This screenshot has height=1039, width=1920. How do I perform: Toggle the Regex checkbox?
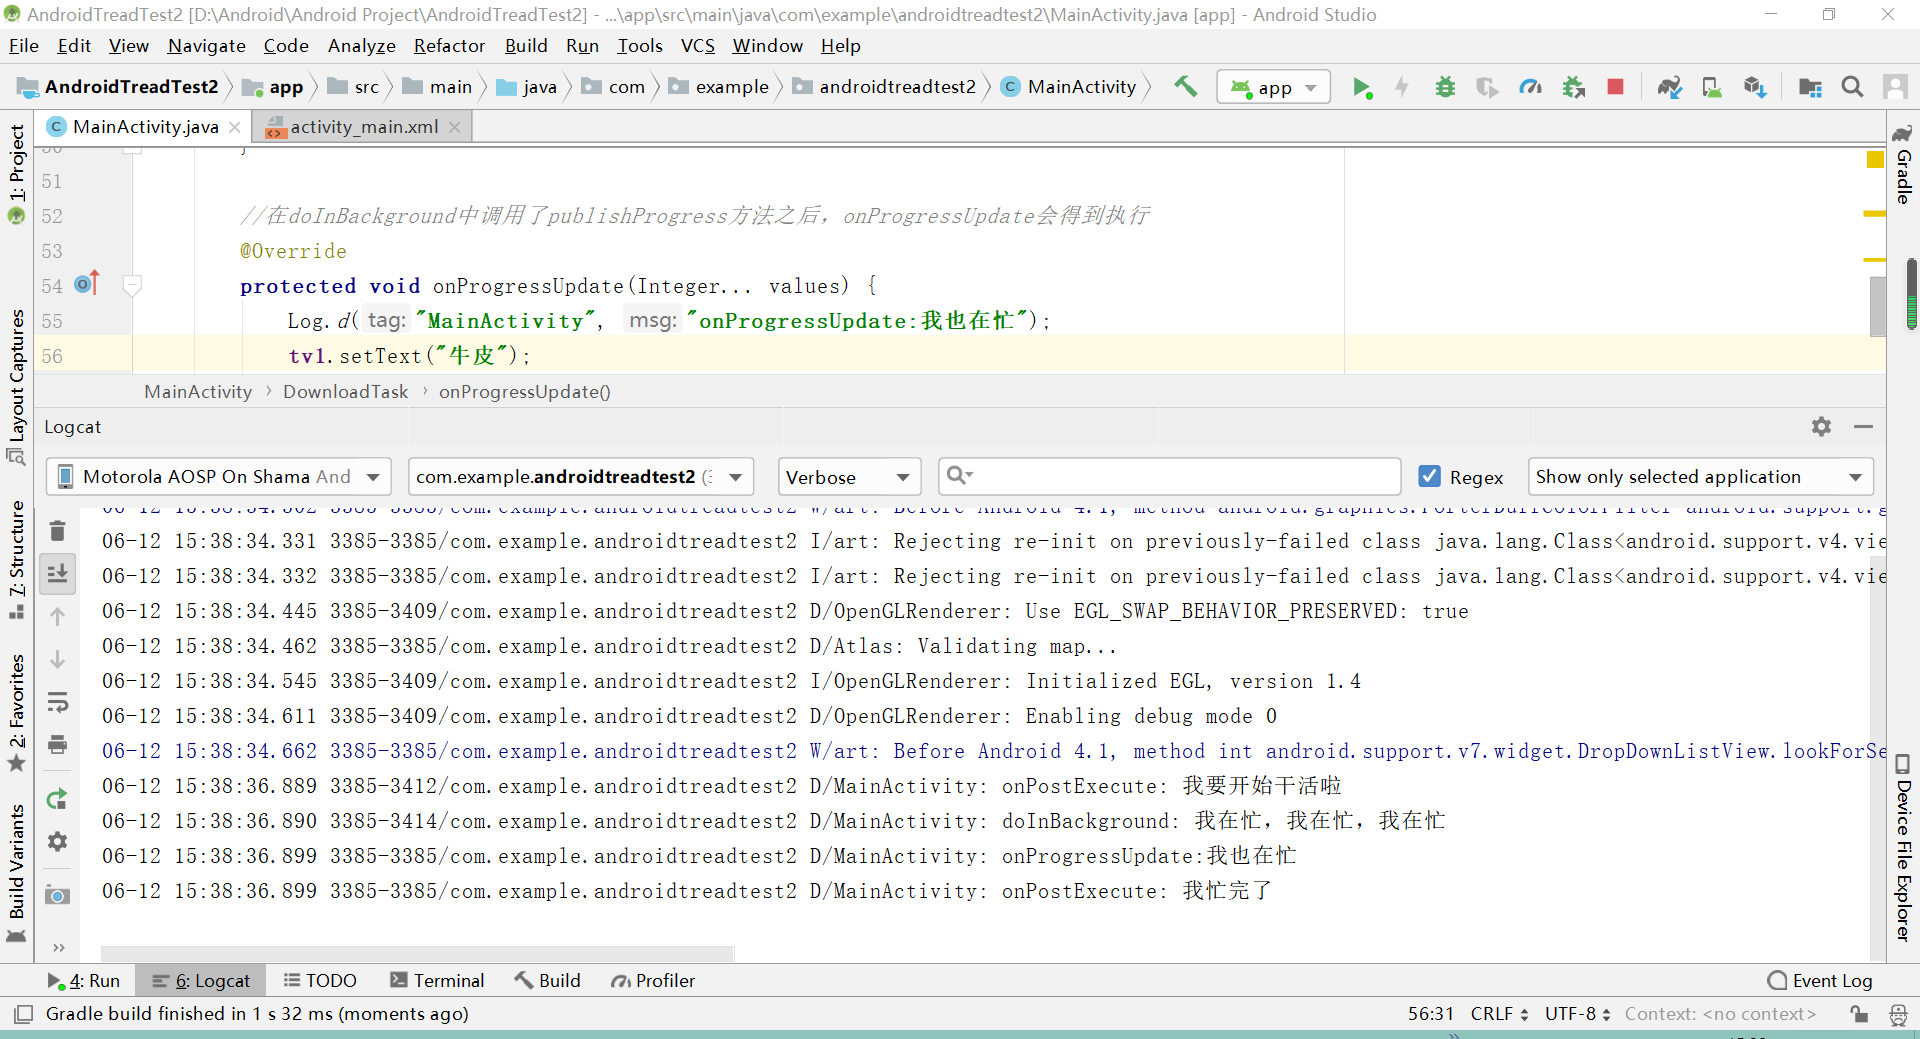point(1430,476)
